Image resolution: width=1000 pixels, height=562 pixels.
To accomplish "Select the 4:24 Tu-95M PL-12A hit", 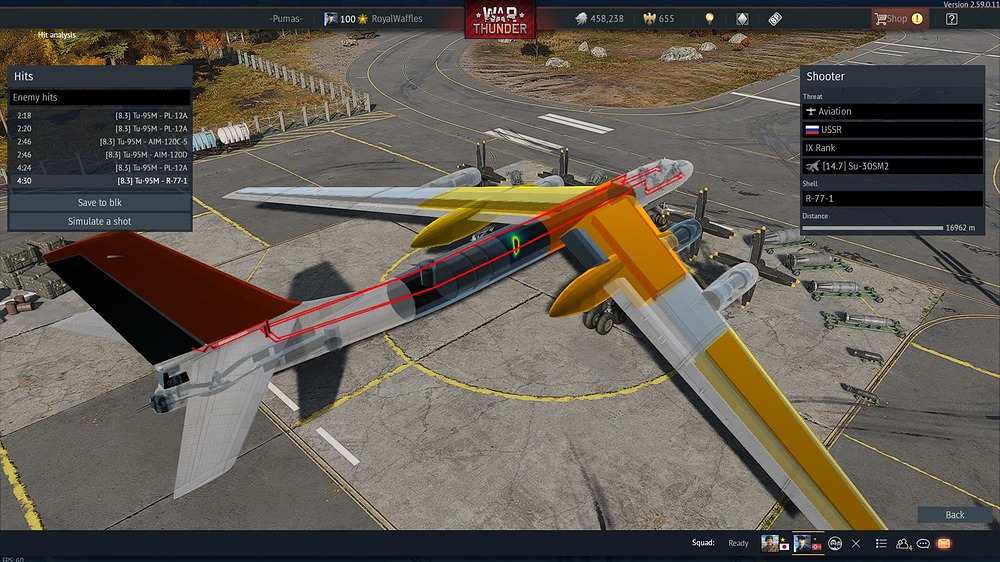I will click(99, 168).
